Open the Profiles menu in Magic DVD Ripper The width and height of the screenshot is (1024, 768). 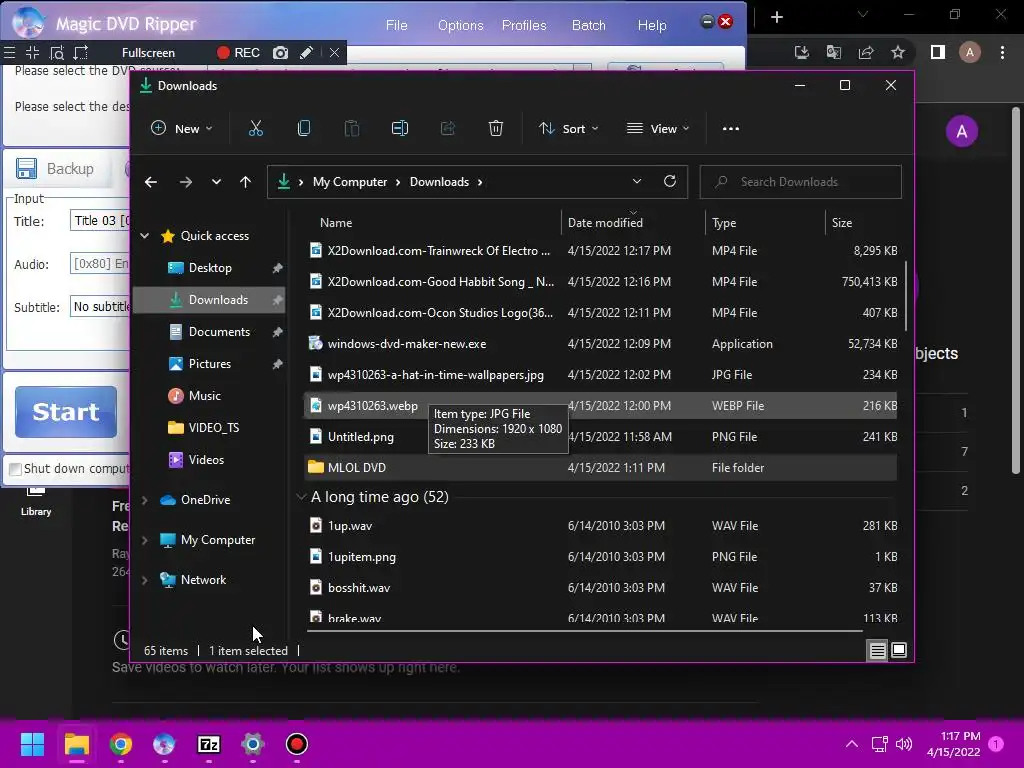524,25
